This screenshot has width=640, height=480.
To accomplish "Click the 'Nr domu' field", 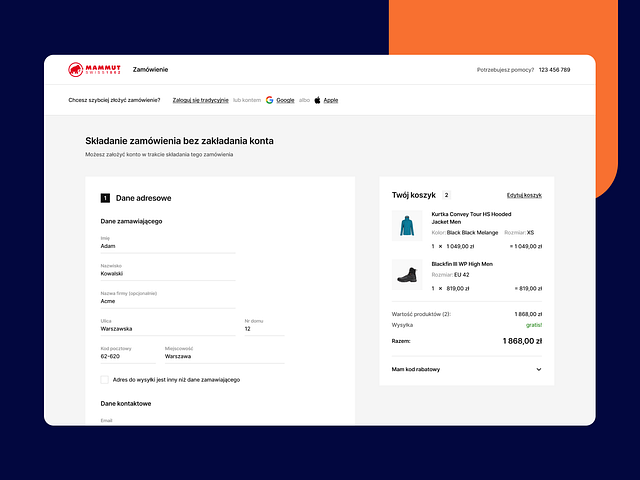I will click(x=264, y=328).
